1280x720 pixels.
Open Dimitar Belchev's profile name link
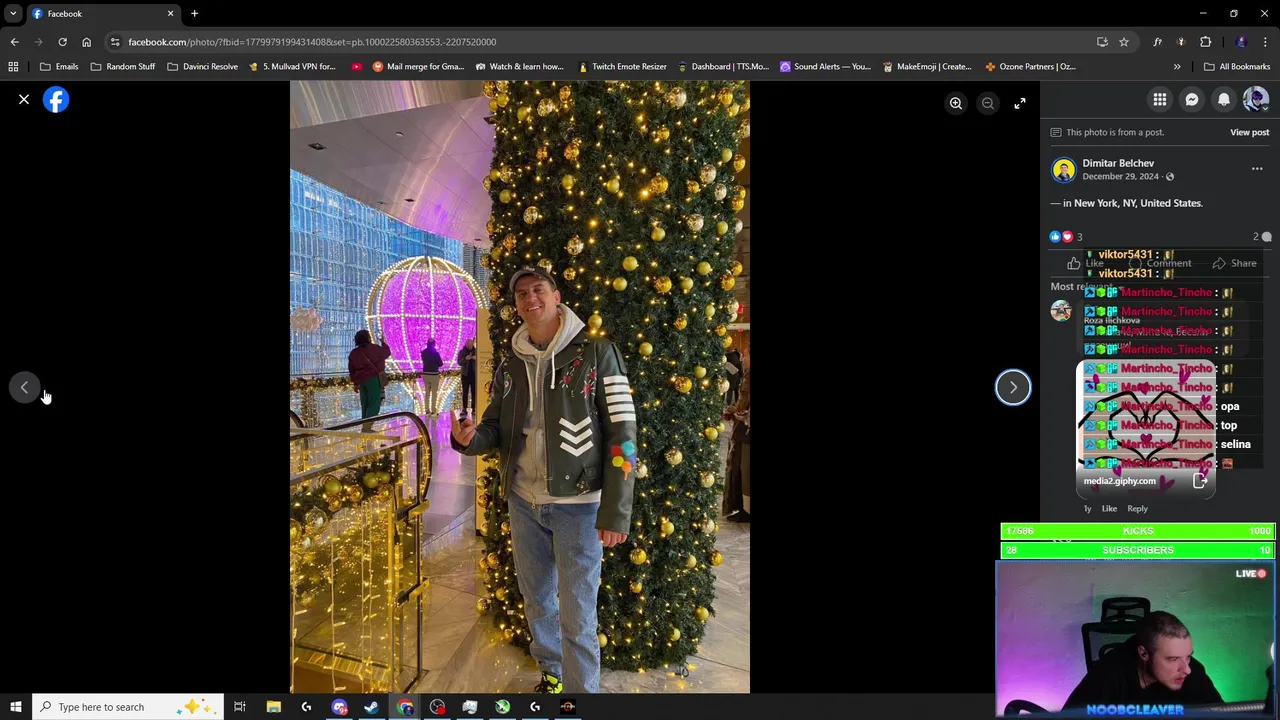click(x=1118, y=163)
